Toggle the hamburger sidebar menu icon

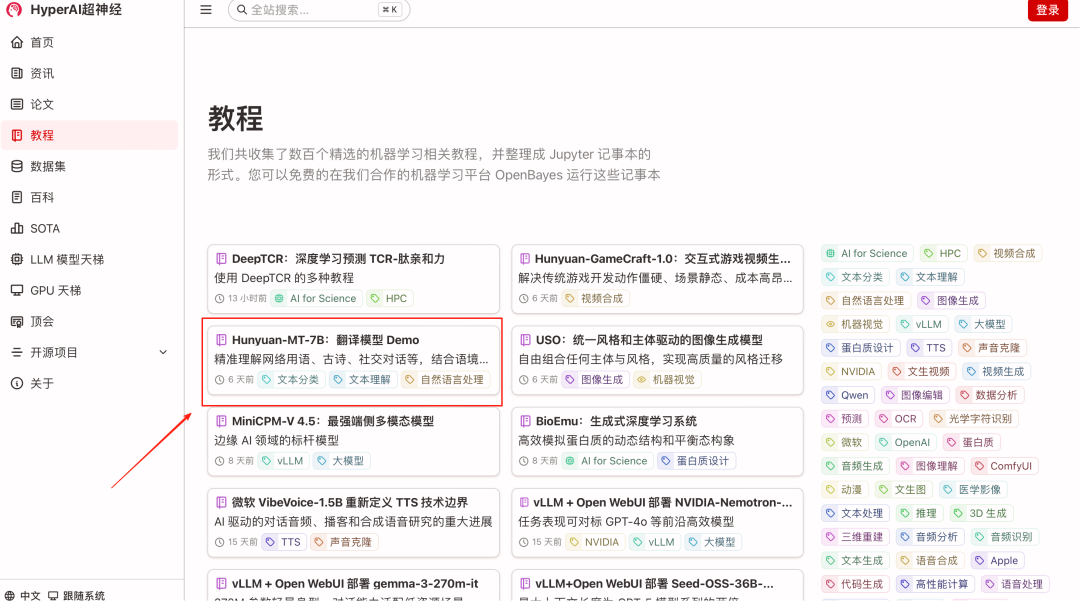tap(206, 10)
